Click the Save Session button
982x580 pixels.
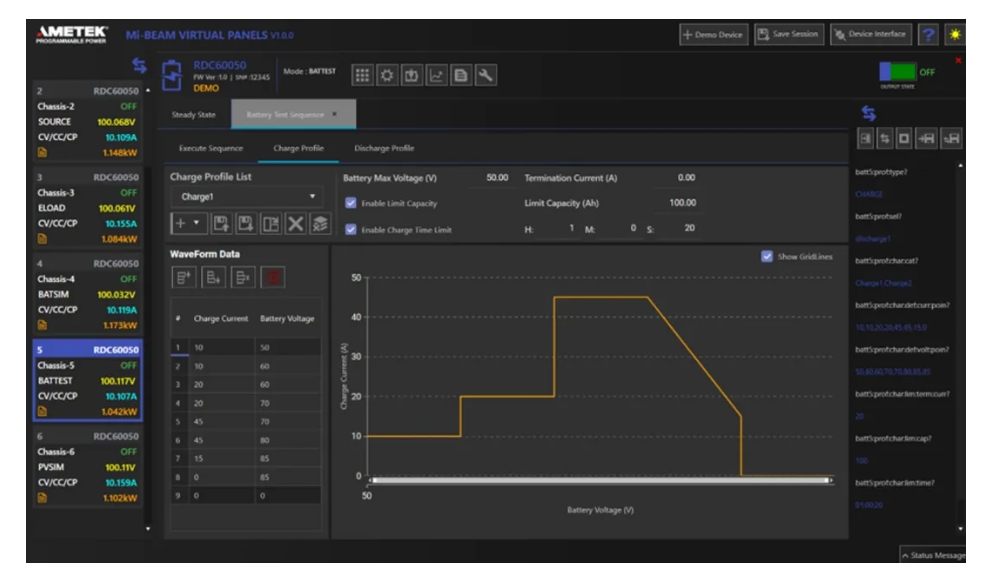coord(788,34)
